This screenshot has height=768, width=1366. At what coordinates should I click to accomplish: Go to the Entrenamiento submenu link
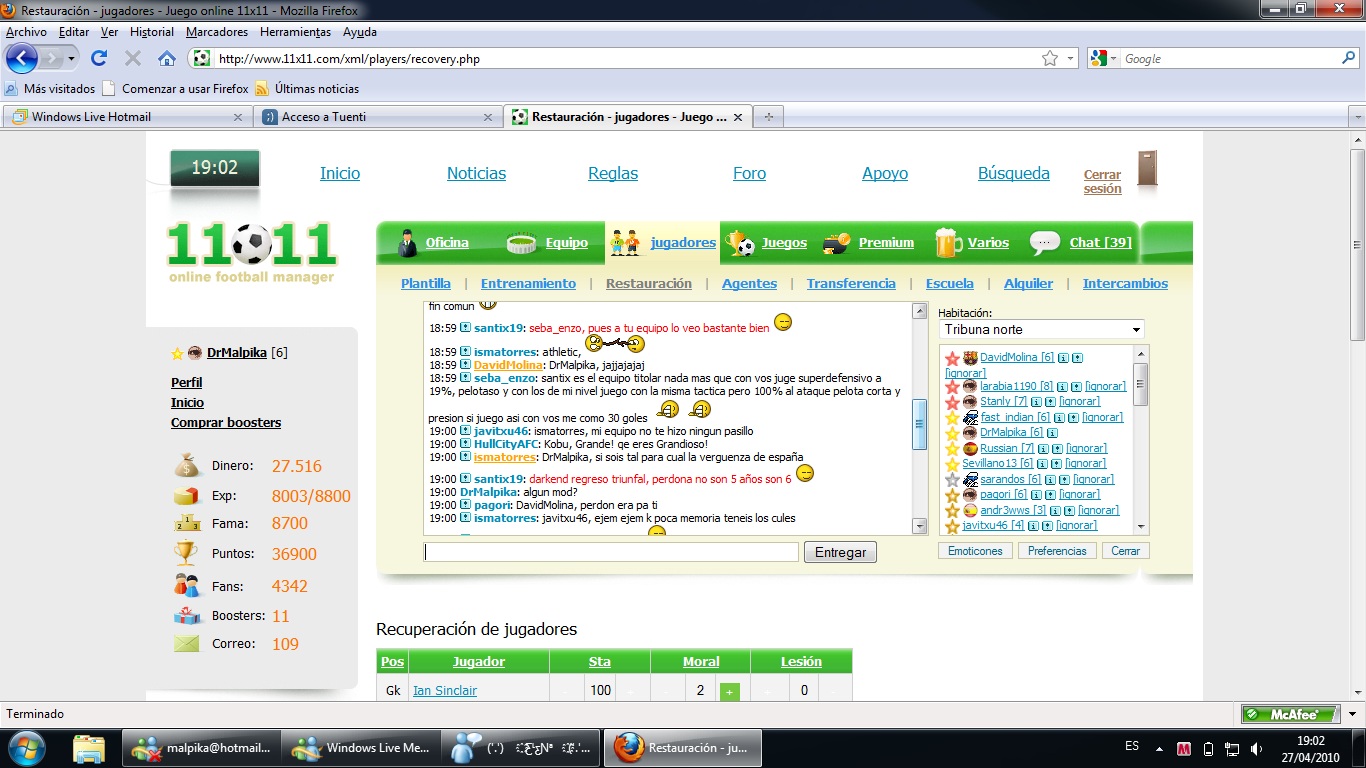coord(528,283)
